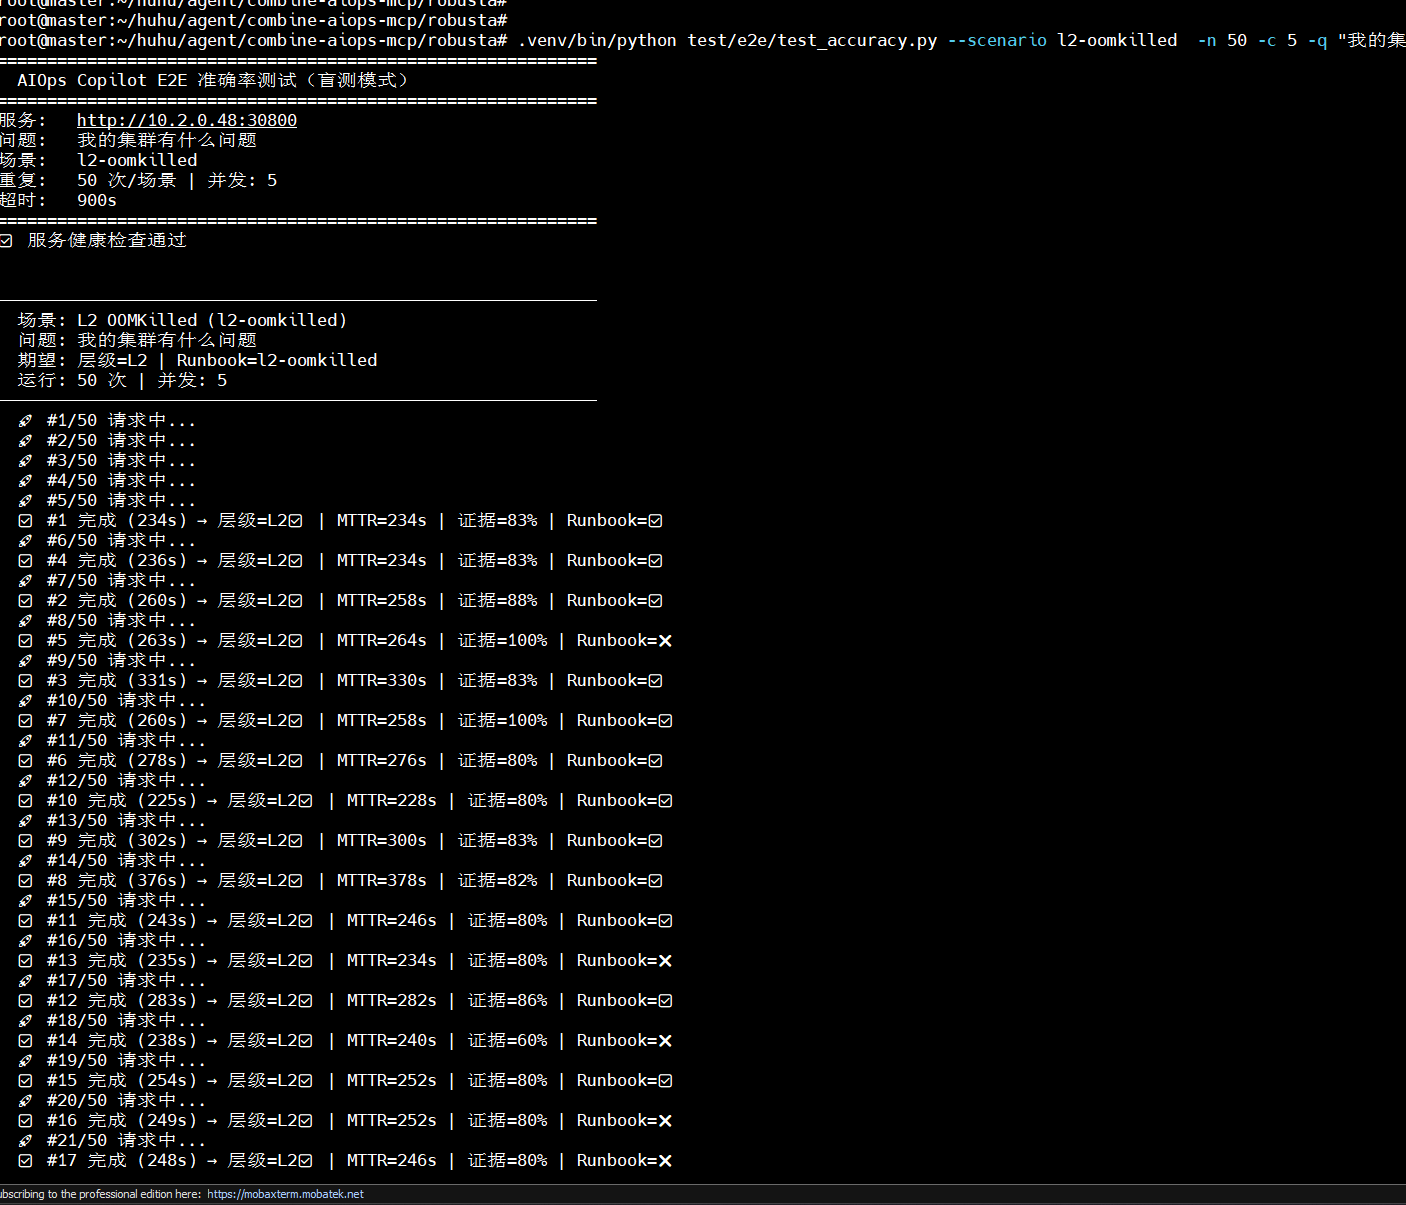Screen dimensions: 1406x1205
Task: Click the checkmark after 层级=L2 on run #3
Action: (295, 681)
